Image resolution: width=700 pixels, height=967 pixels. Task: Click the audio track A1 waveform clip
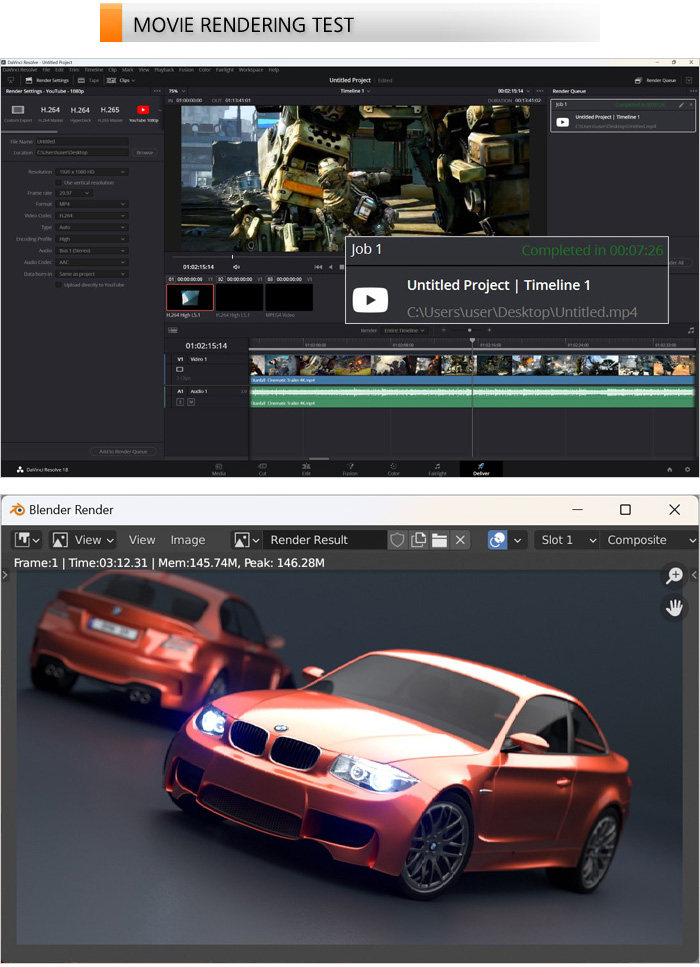pos(472,397)
